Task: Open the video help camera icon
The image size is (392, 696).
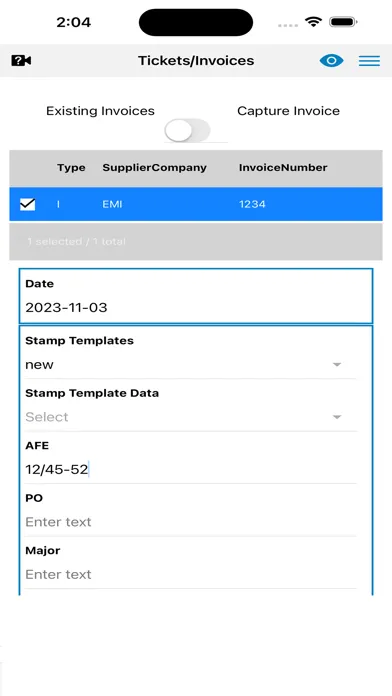Action: (x=21, y=60)
